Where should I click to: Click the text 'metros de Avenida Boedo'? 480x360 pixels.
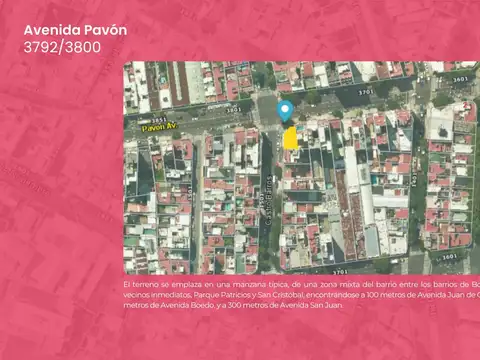point(168,305)
